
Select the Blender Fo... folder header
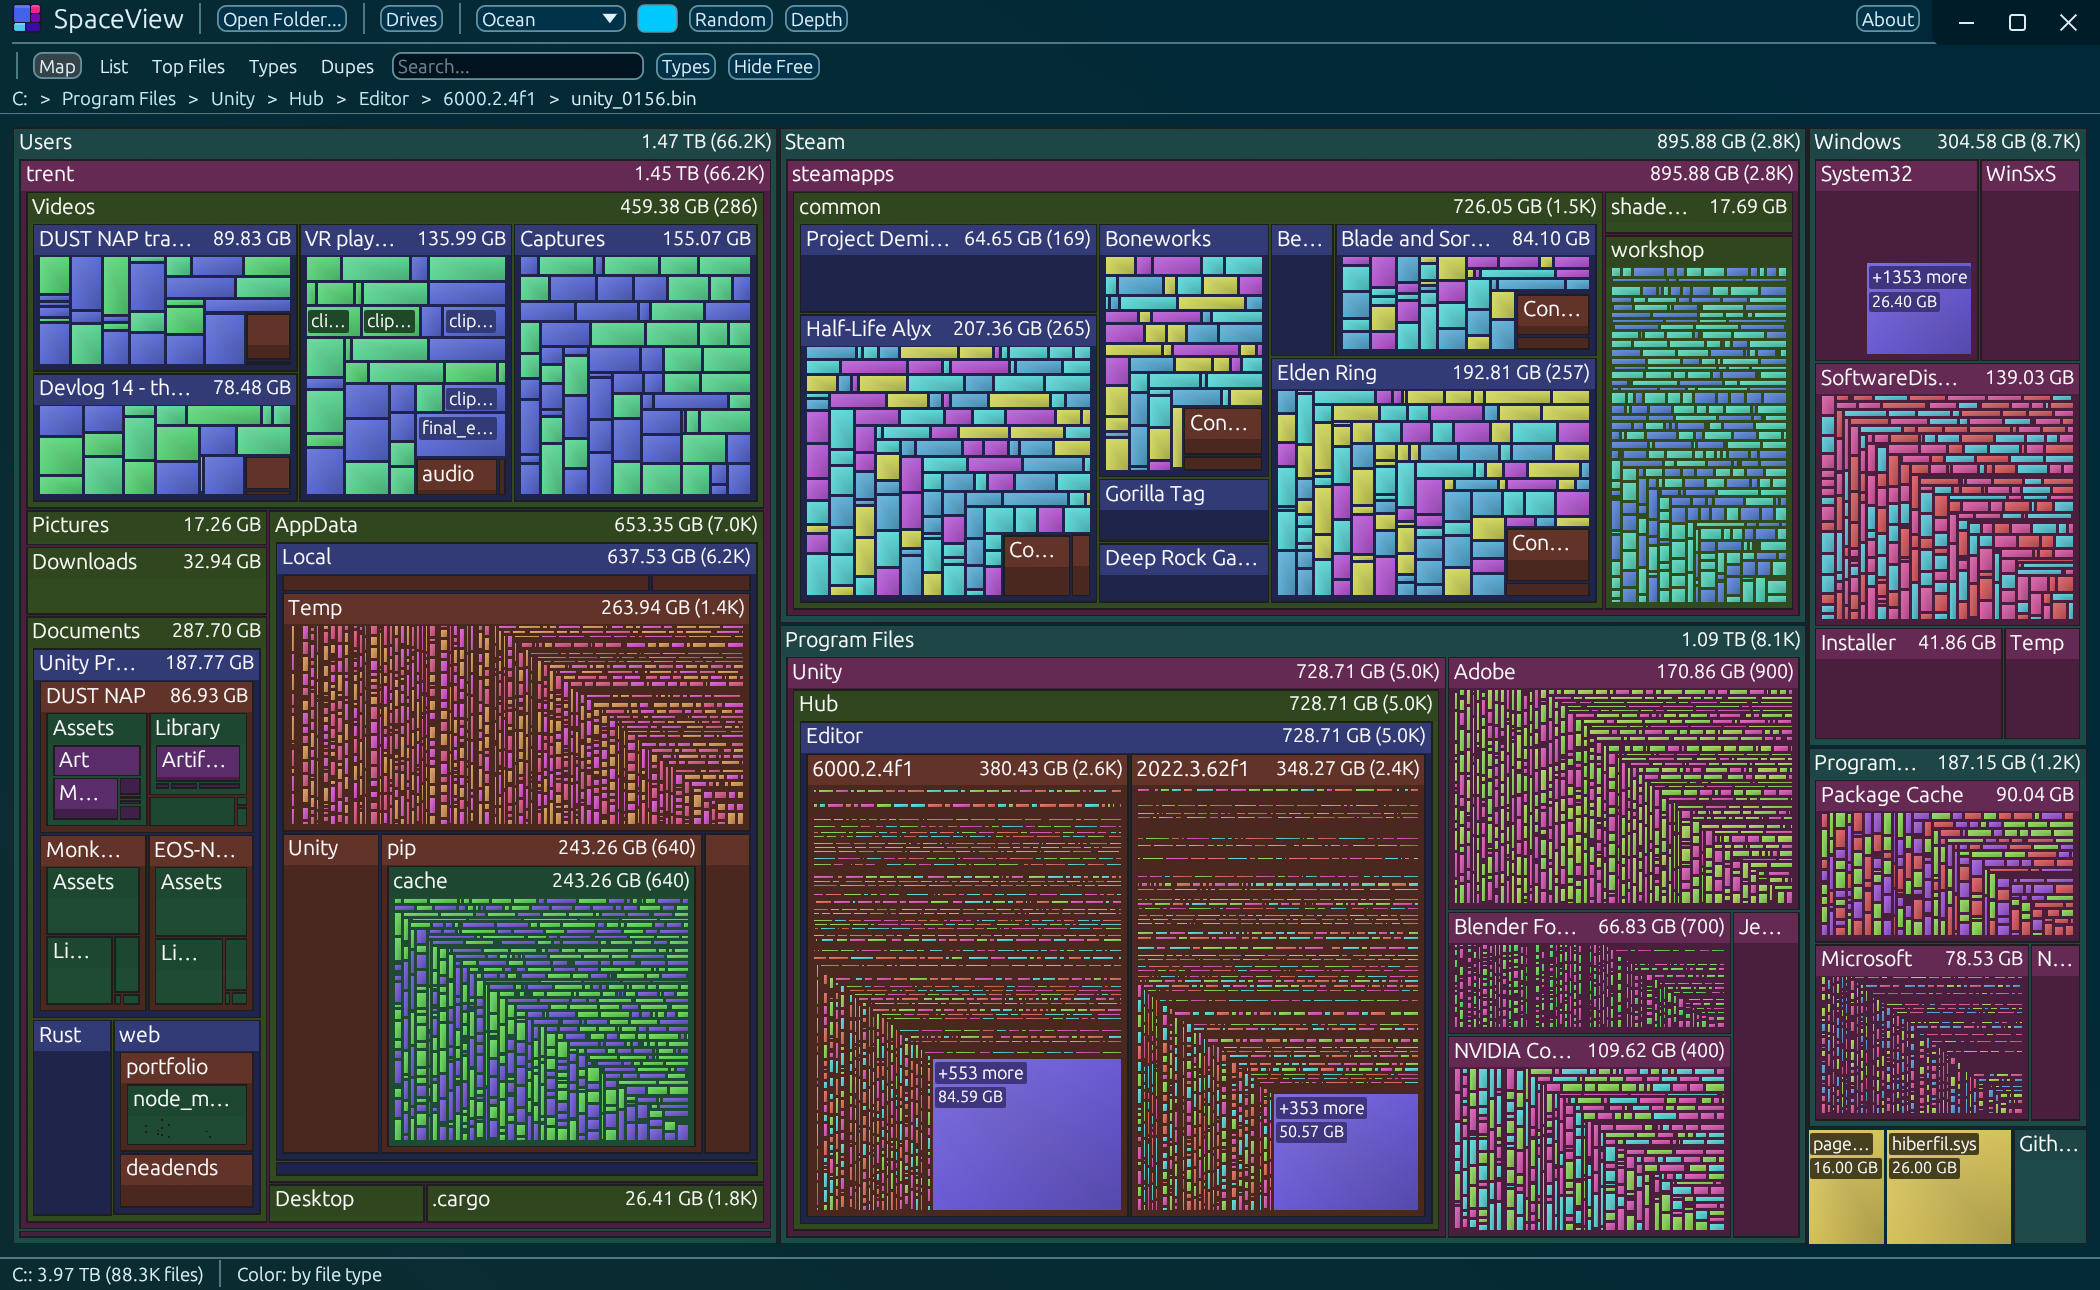point(1589,926)
